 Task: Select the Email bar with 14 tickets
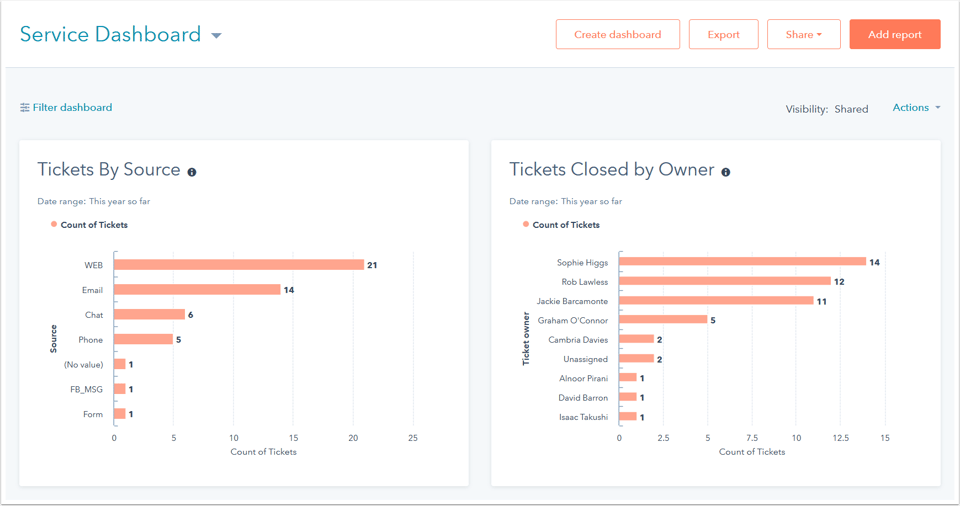196,290
